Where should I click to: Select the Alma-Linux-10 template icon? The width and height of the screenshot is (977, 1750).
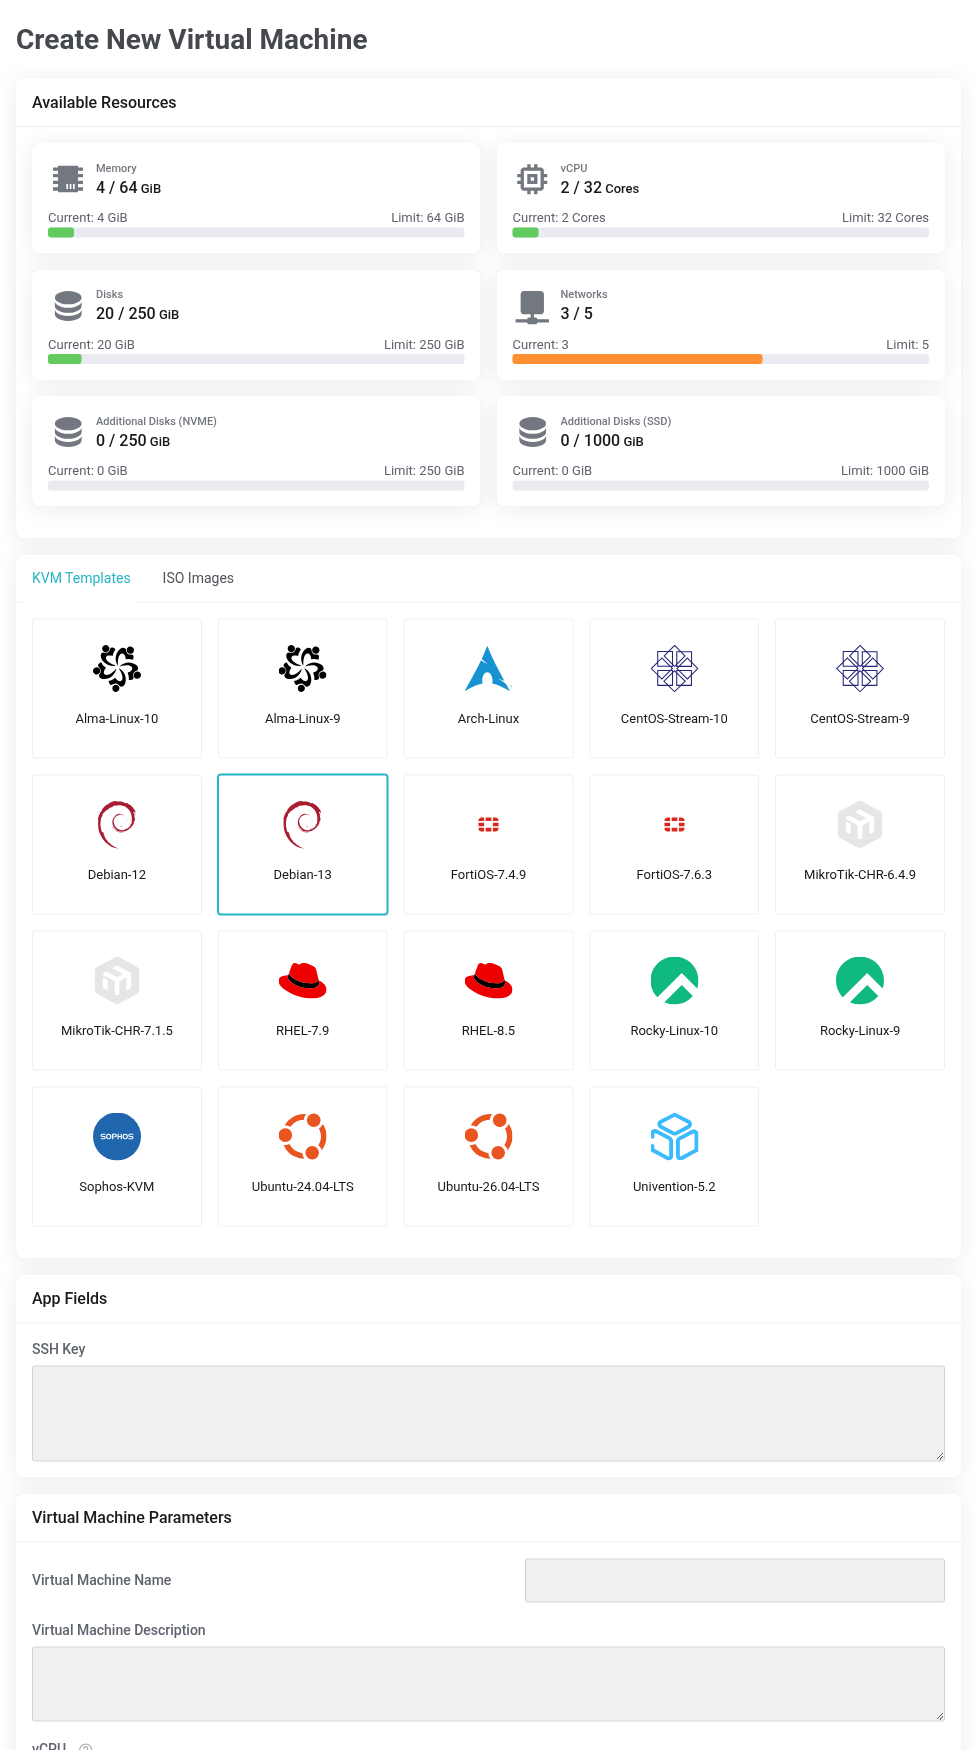[117, 668]
